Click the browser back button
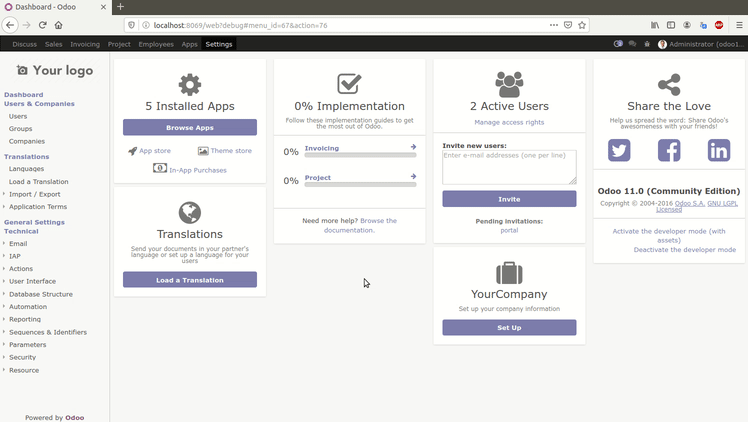Image resolution: width=748 pixels, height=422 pixels. coord(10,25)
